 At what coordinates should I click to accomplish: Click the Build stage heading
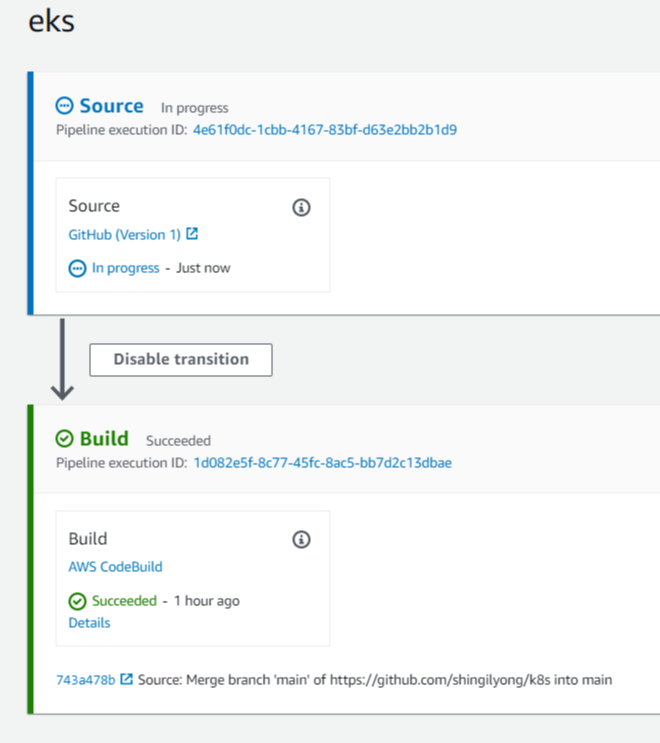[x=104, y=438]
